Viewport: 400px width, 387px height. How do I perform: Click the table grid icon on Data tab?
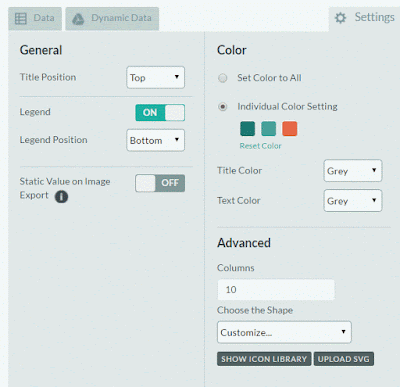tap(21, 18)
